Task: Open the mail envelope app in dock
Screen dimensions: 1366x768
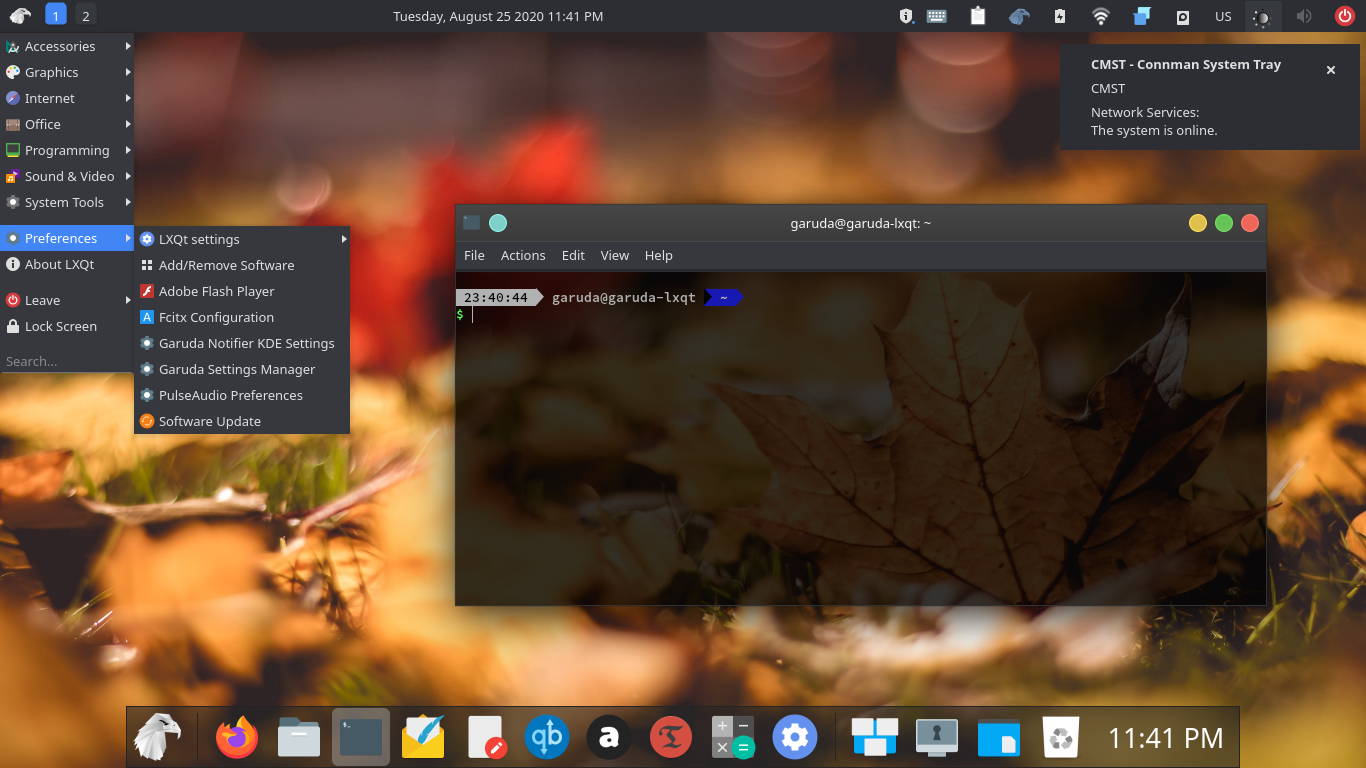Action: (423, 738)
